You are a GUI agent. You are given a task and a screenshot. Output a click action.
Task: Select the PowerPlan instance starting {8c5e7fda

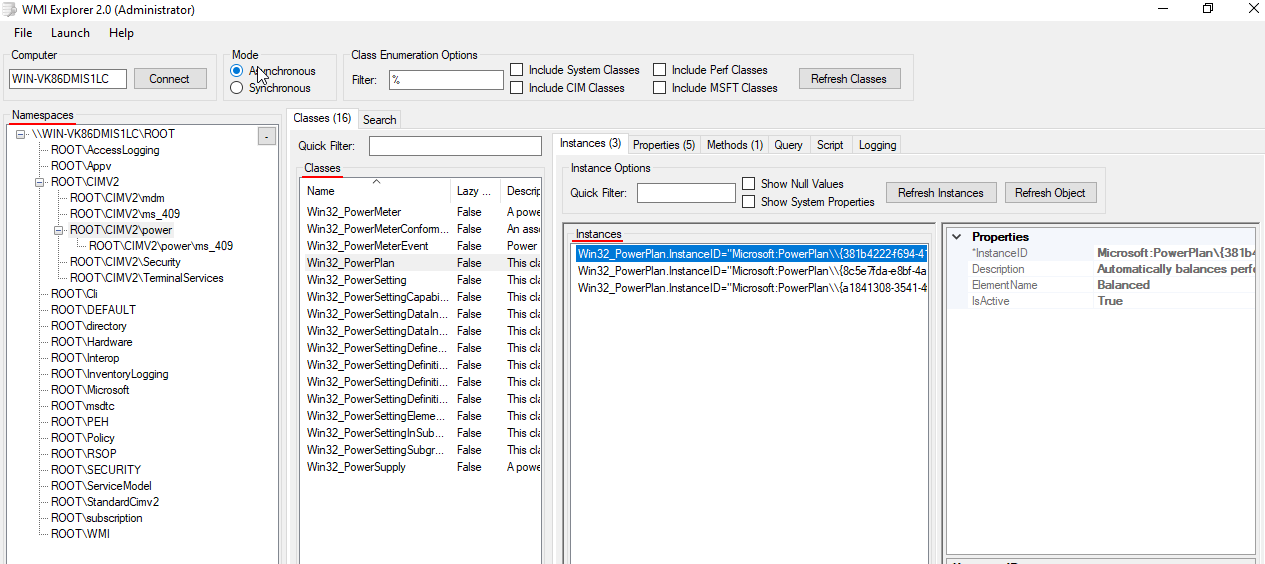click(751, 271)
